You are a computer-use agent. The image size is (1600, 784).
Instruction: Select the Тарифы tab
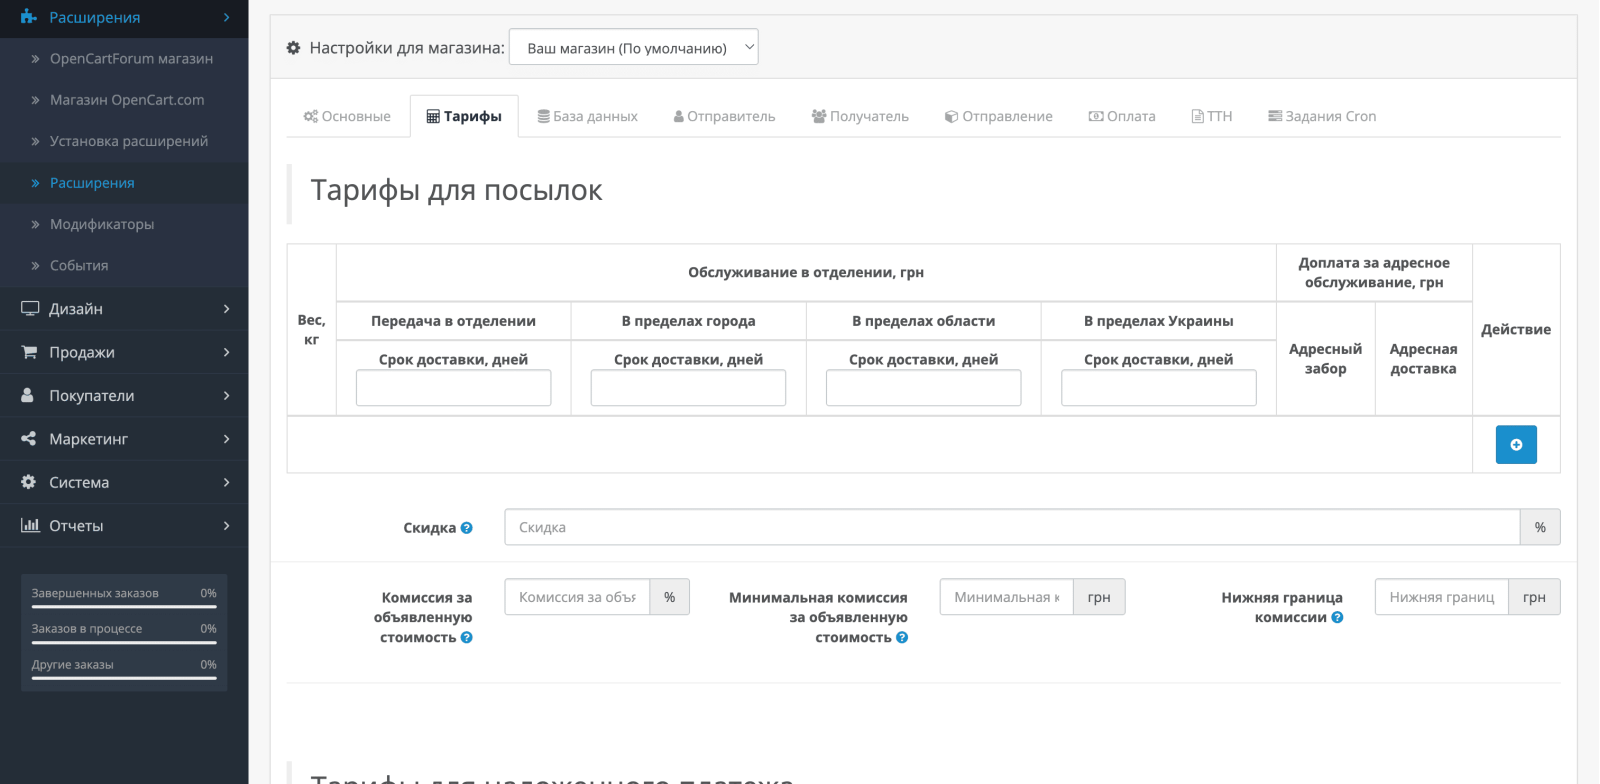pos(464,116)
